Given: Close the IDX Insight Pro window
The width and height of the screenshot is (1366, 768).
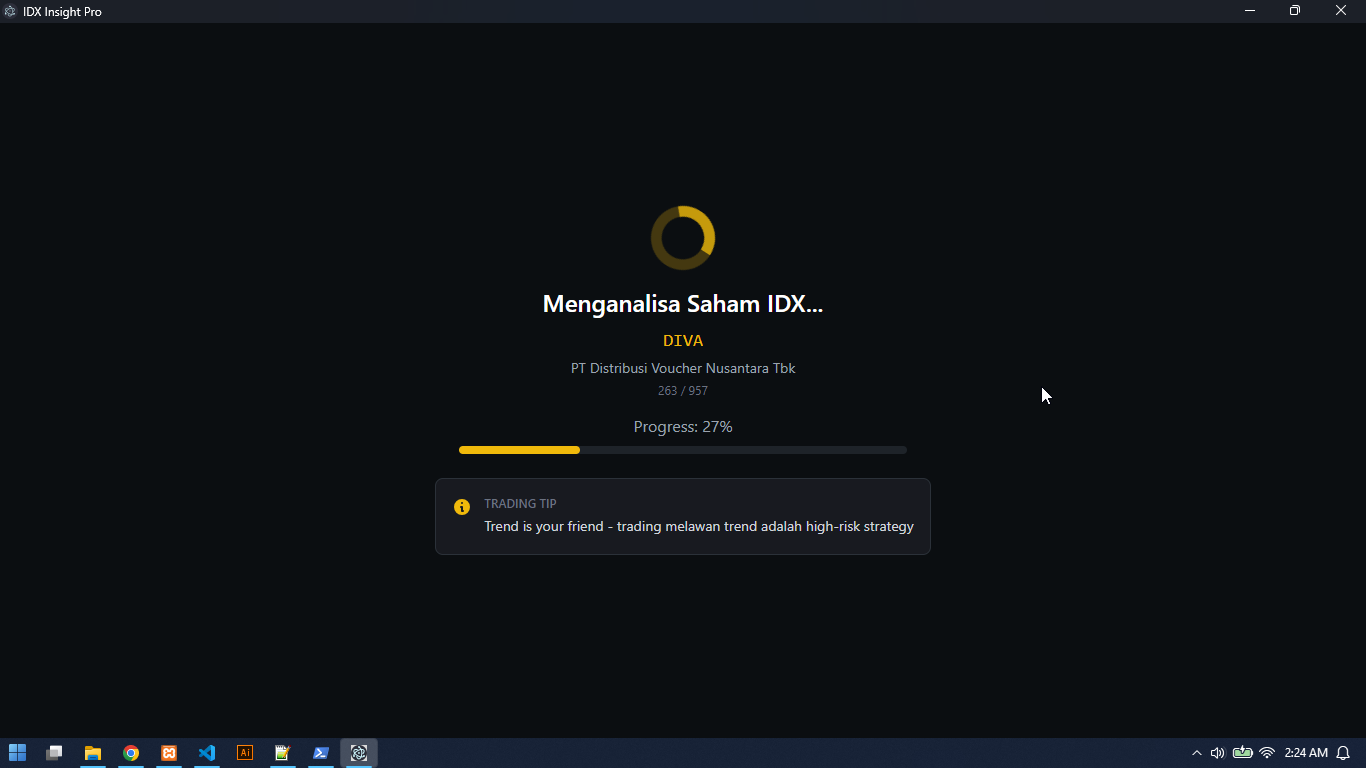Looking at the screenshot, I should pos(1342,11).
